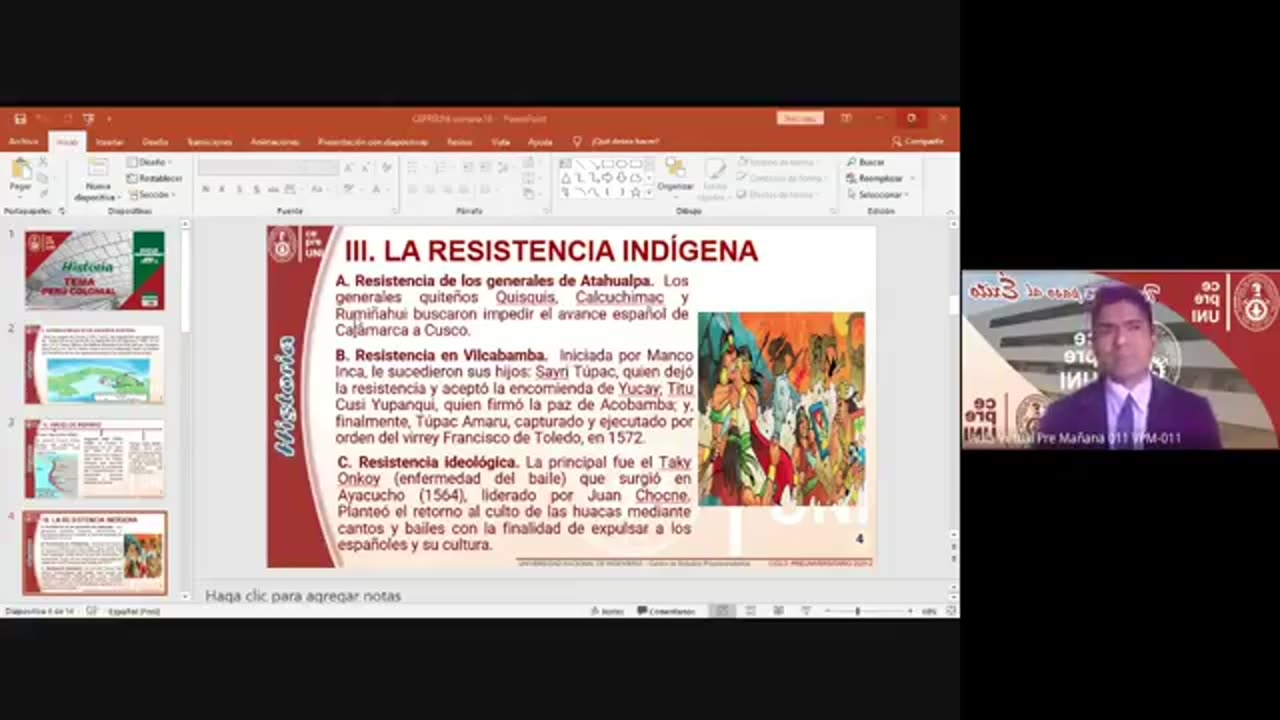1280x720 pixels.
Task: Toggle align right paragraph
Action: click(446, 189)
